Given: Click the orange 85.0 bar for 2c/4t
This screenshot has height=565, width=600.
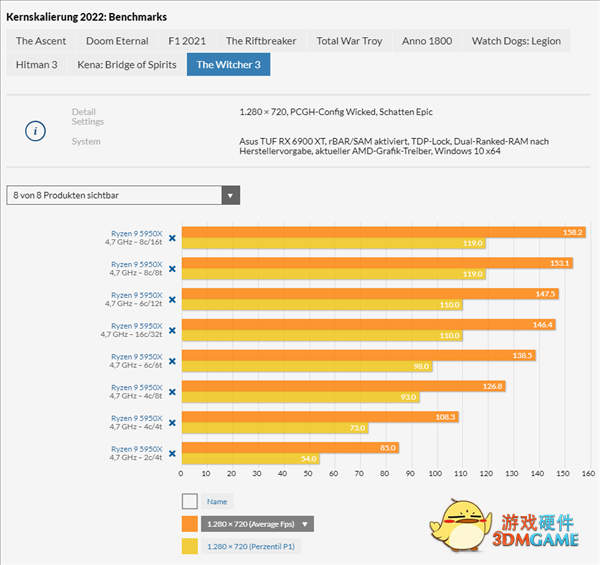Looking at the screenshot, I should click(290, 448).
